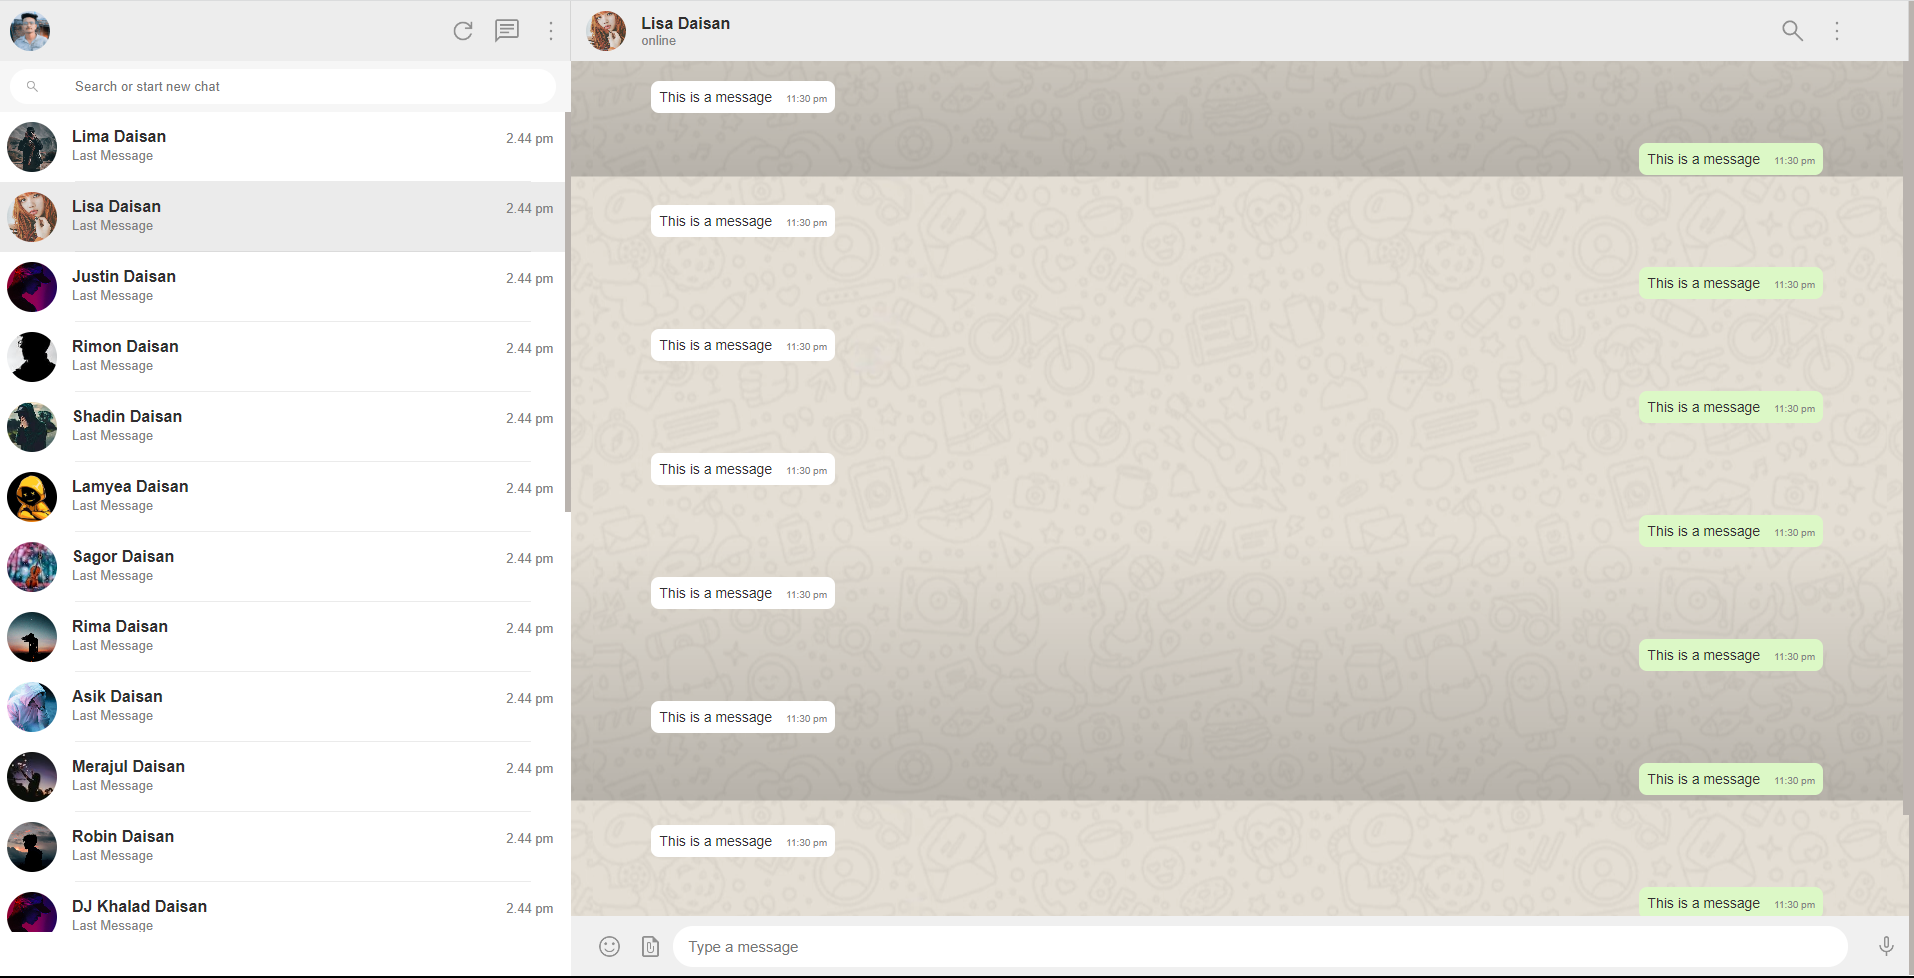Open the Justin Daisan chat
The width and height of the screenshot is (1914, 978).
pos(283,287)
